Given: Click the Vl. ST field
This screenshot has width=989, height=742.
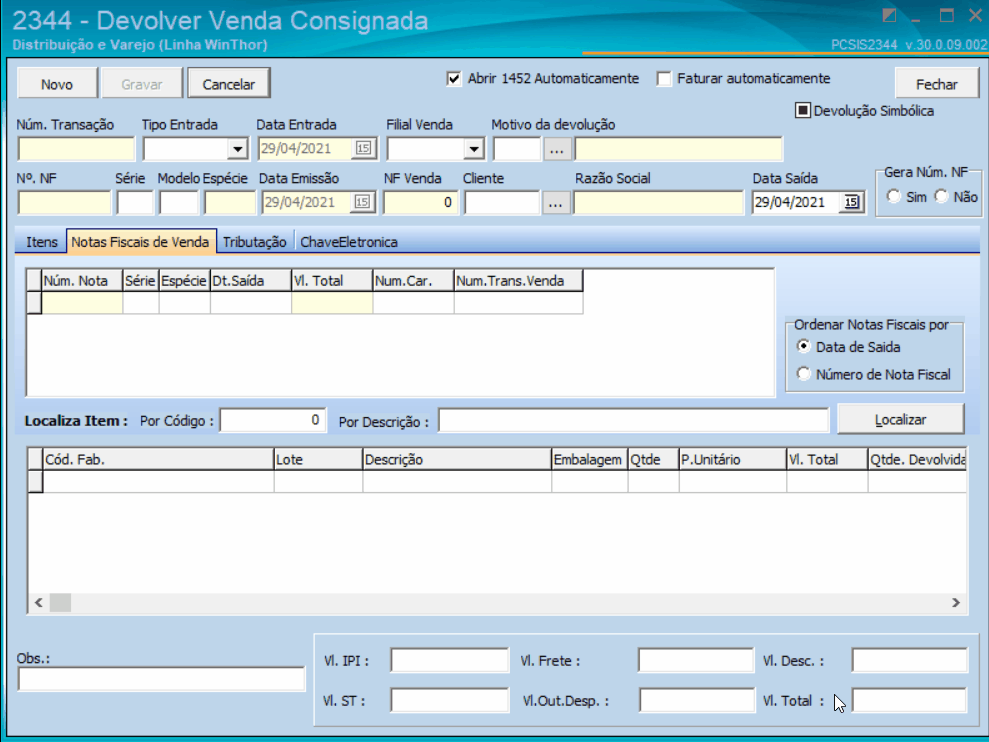Looking at the screenshot, I should click(x=449, y=700).
